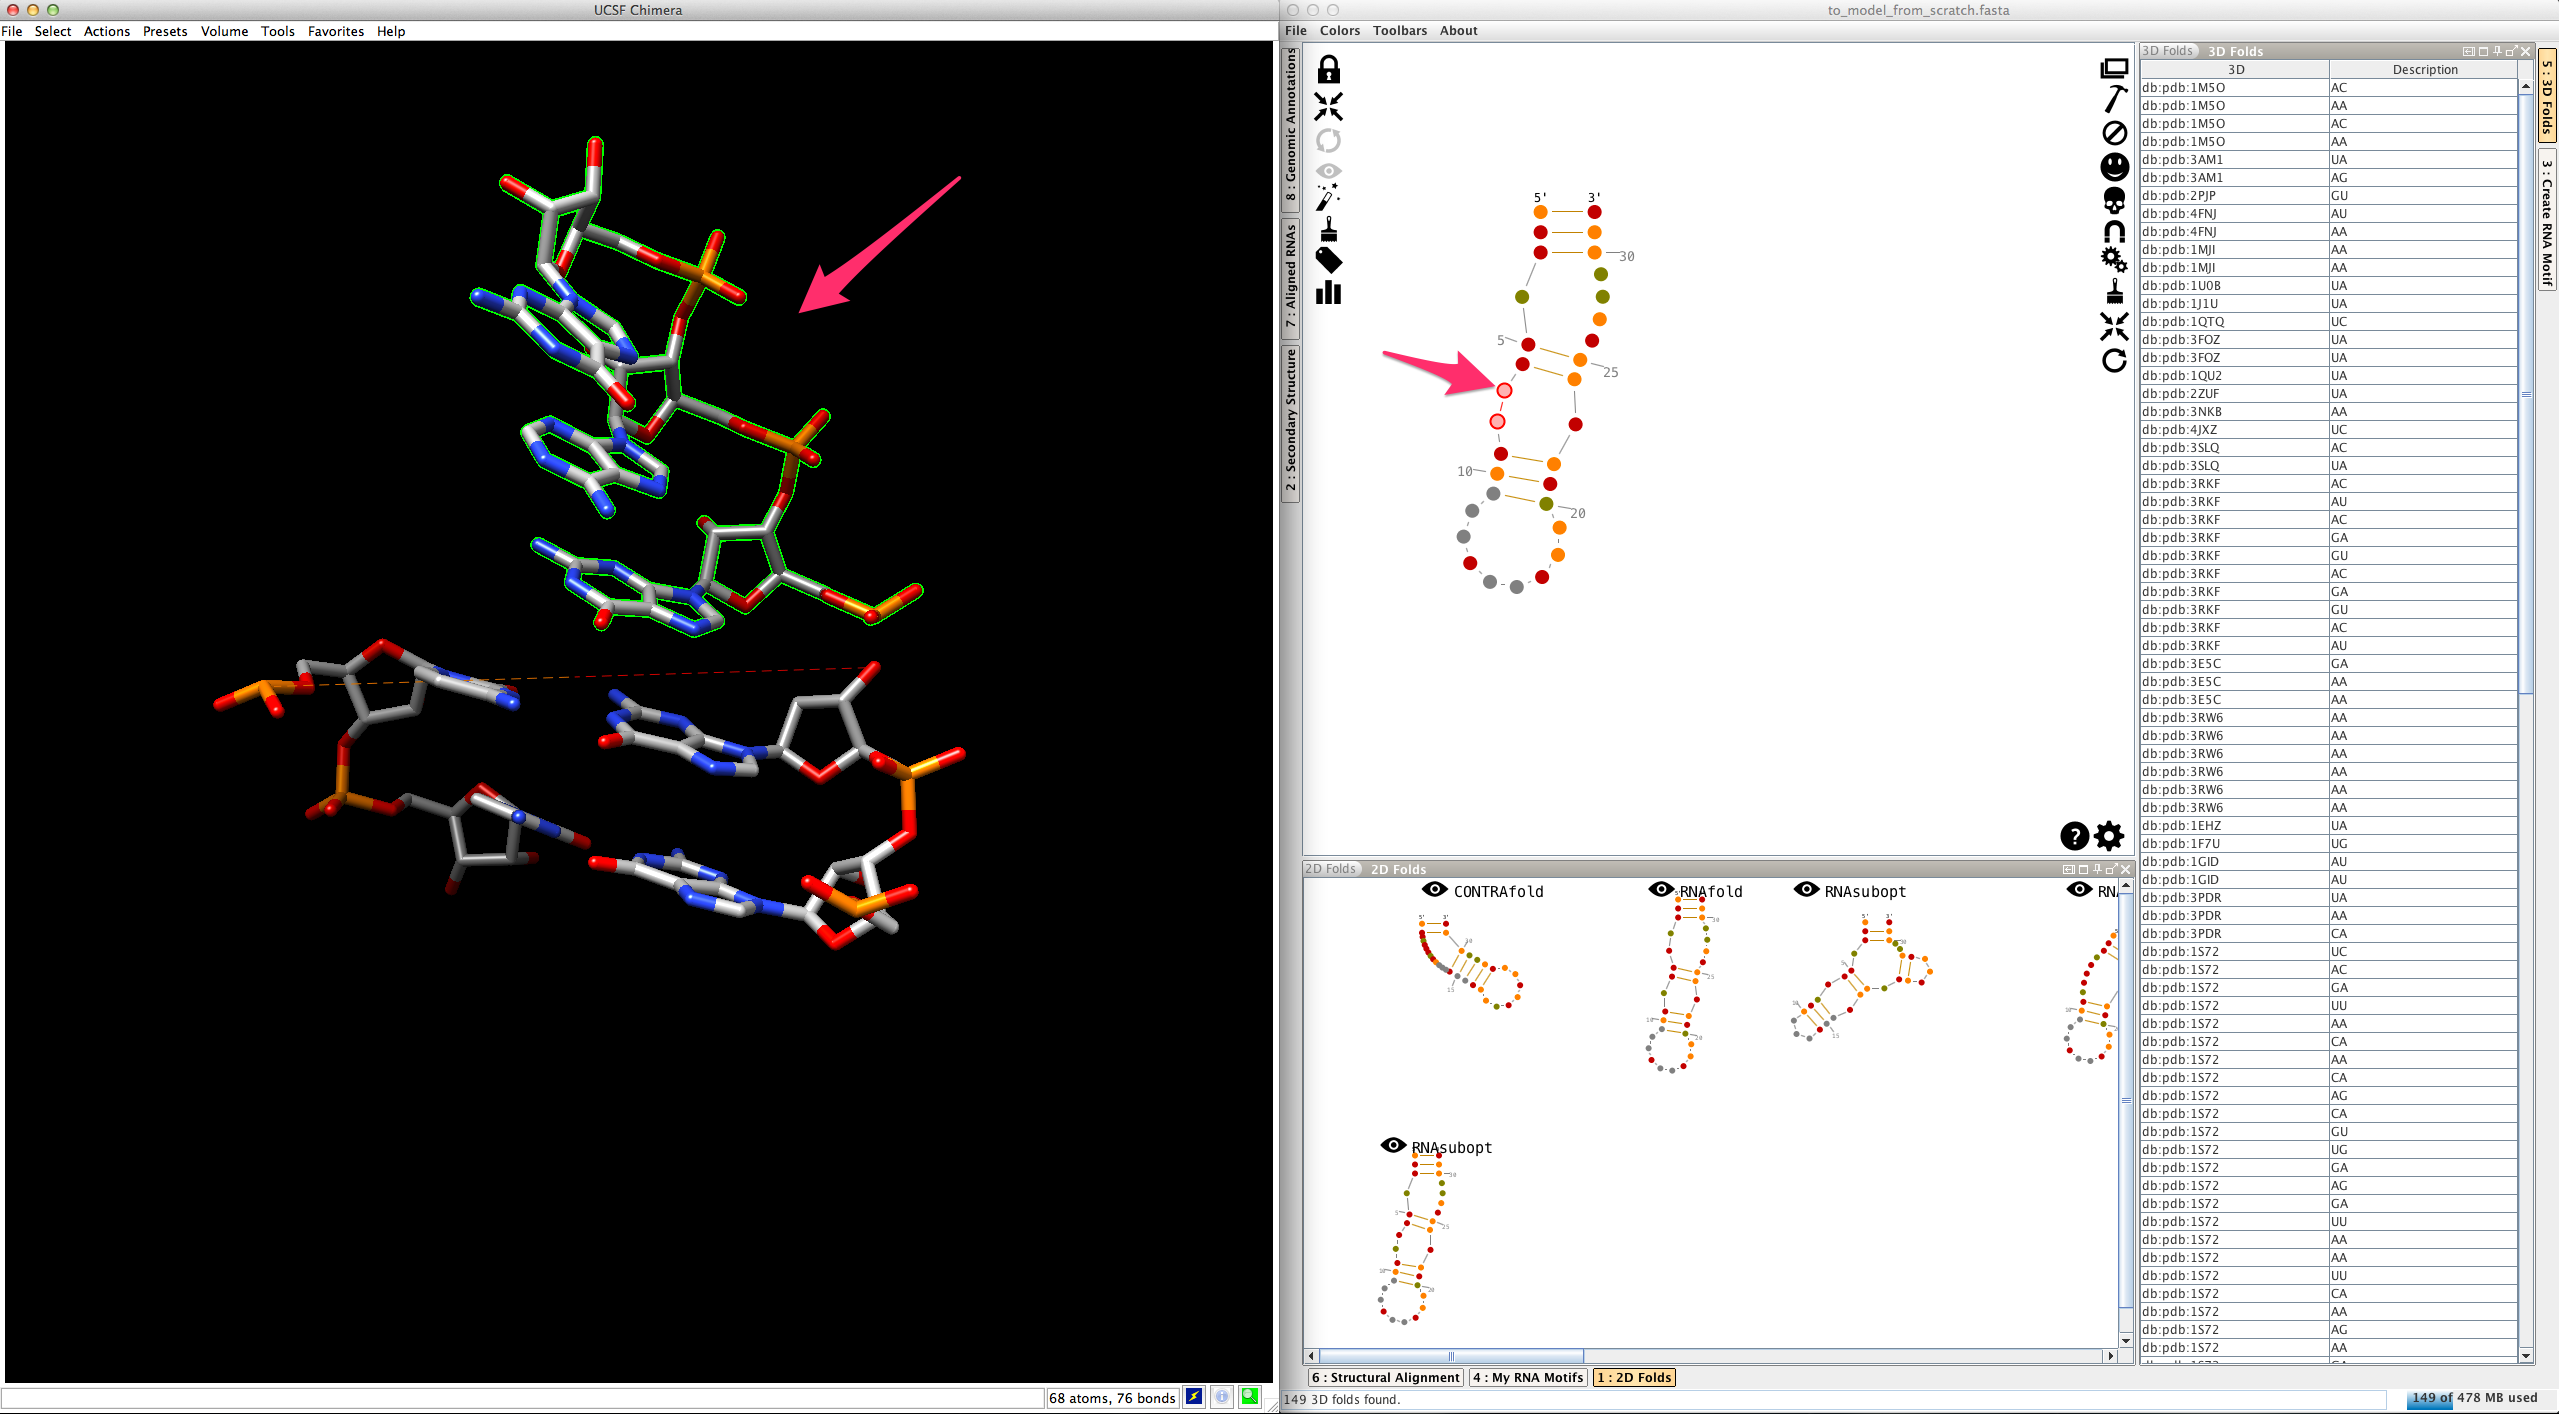Toggle the CONTRAfold eye visibility icon
The image size is (2559, 1414).
point(1434,889)
